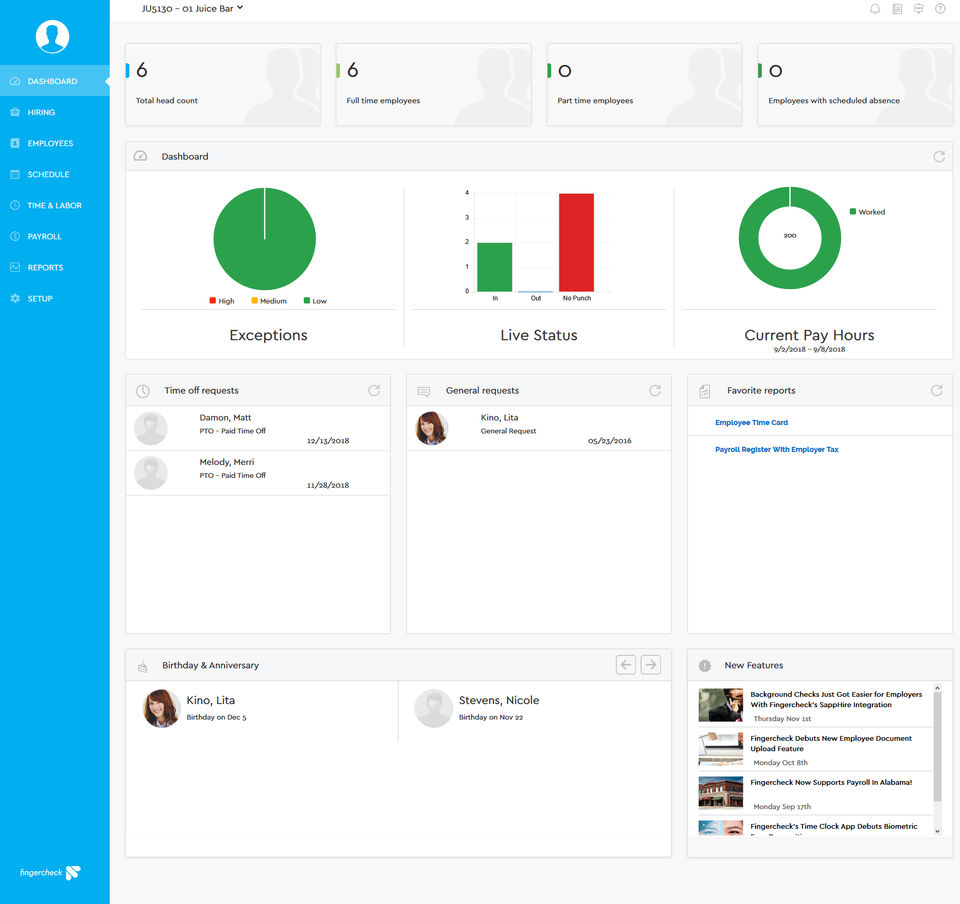Click Kino, Lita photo in General requests
Screen dimensions: 960x904
[x=432, y=428]
